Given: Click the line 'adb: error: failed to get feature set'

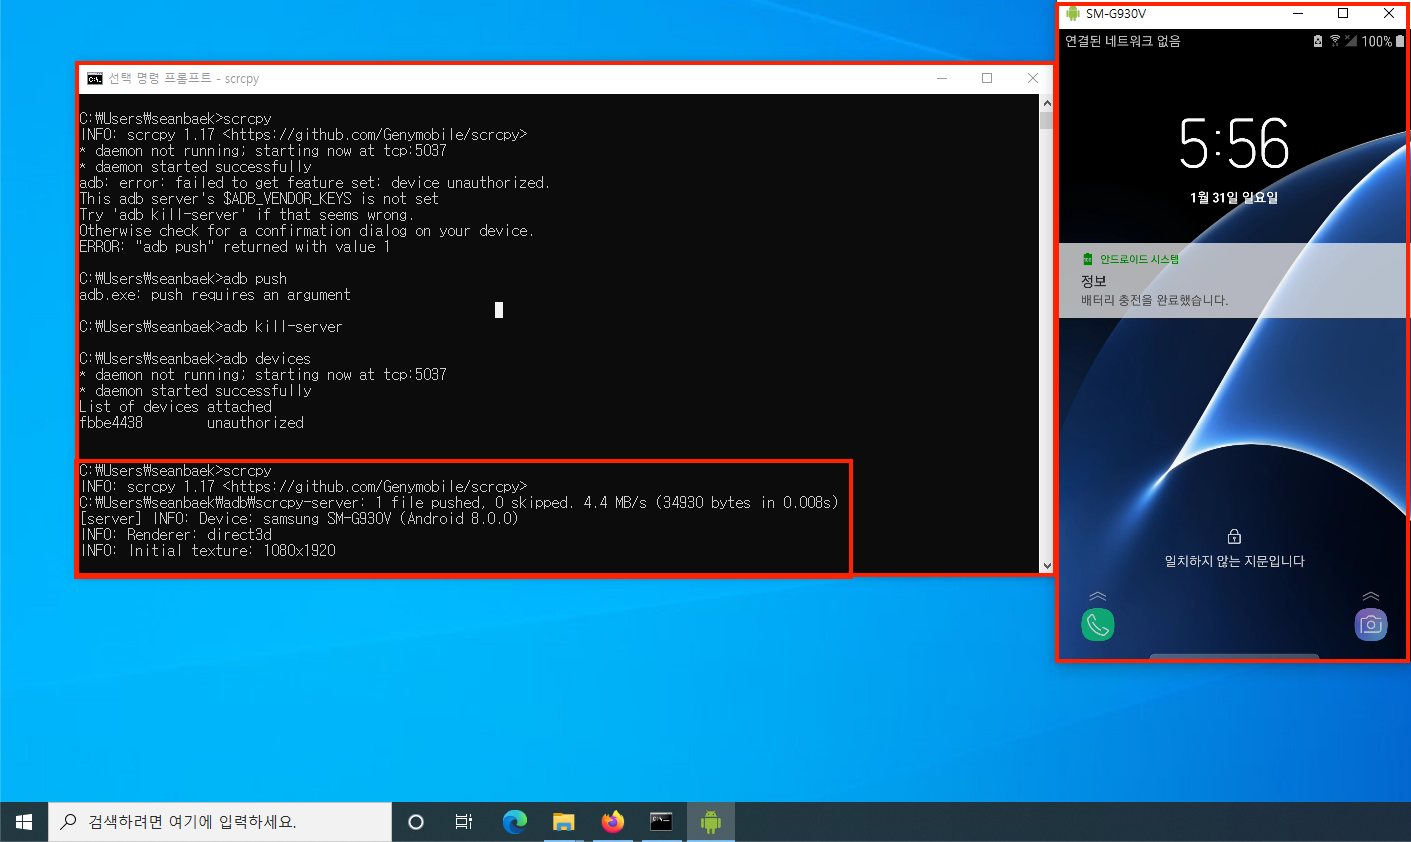Looking at the screenshot, I should pos(314,183).
